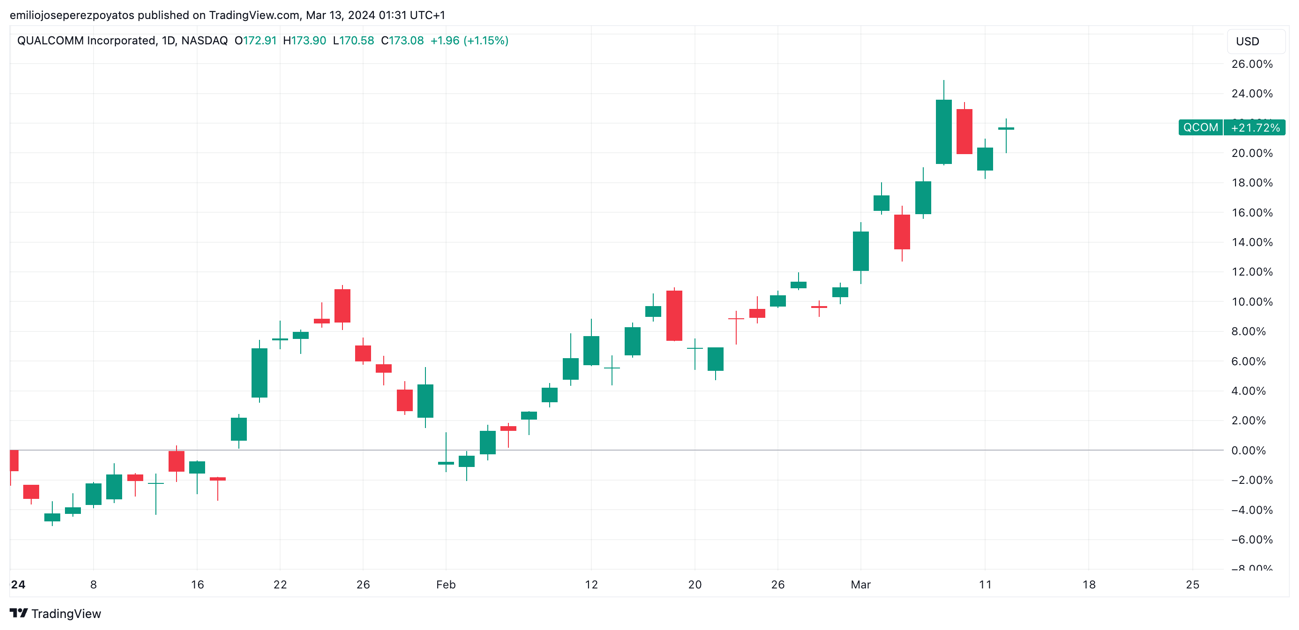Click the 26.00% level on price axis

coord(1252,64)
